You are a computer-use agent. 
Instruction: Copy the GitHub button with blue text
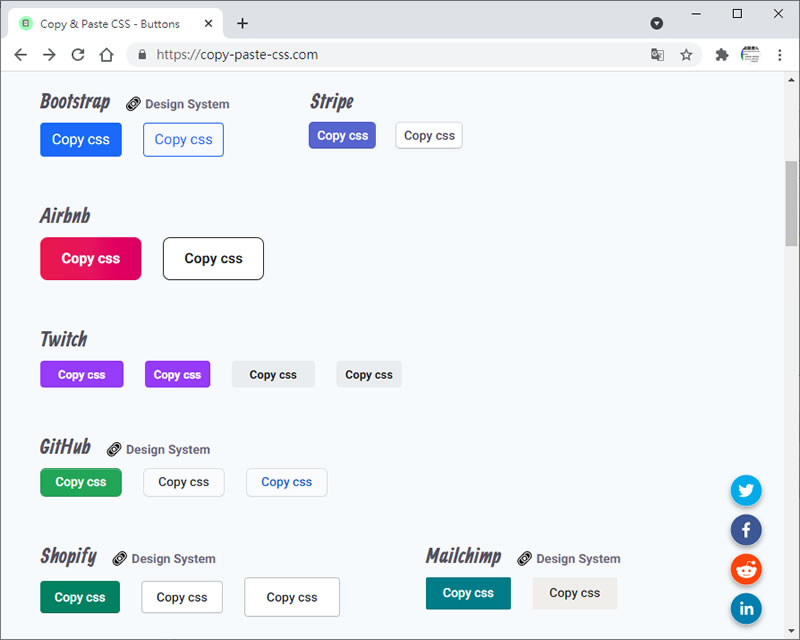click(x=287, y=482)
